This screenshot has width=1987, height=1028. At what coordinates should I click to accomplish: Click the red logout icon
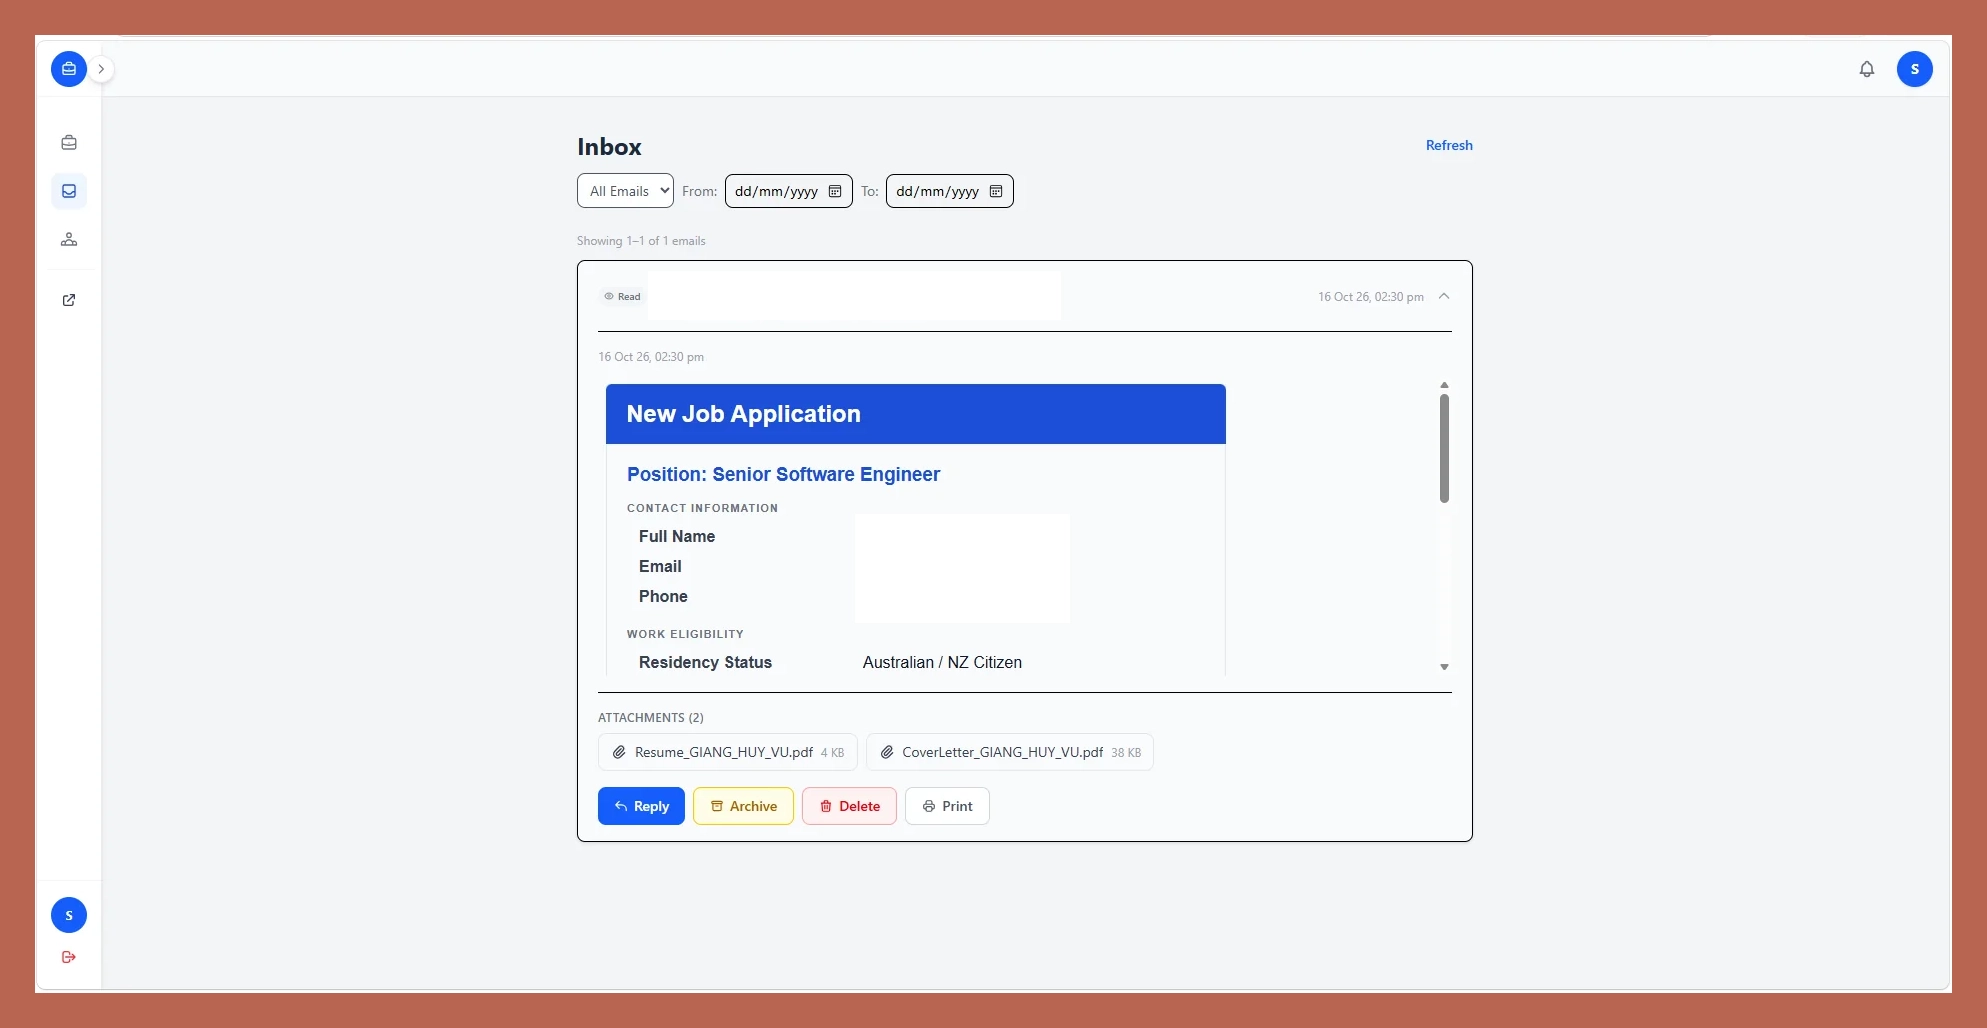click(x=69, y=957)
